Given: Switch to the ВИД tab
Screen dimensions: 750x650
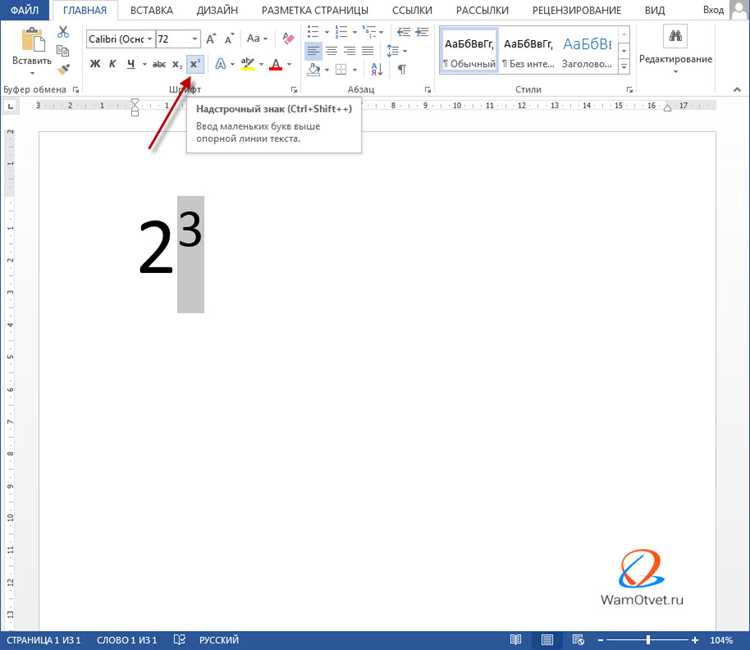Looking at the screenshot, I should click(654, 10).
